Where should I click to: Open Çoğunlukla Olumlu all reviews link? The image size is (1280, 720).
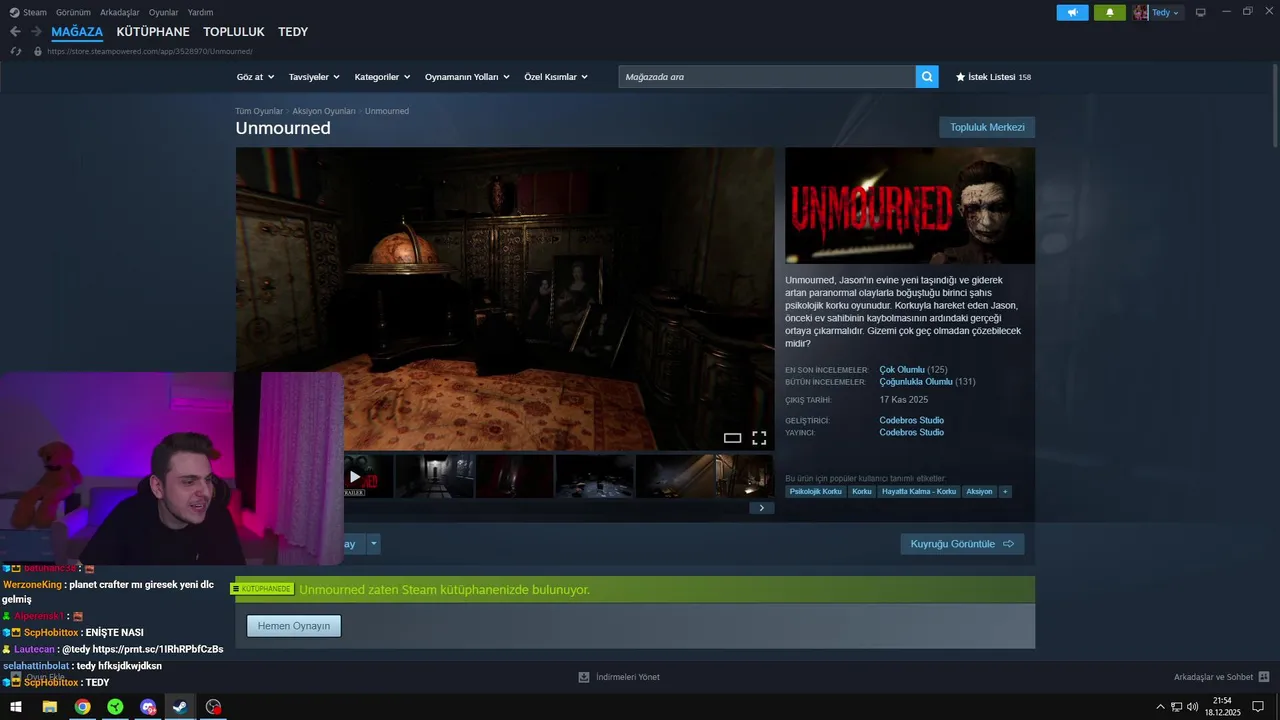(x=916, y=382)
